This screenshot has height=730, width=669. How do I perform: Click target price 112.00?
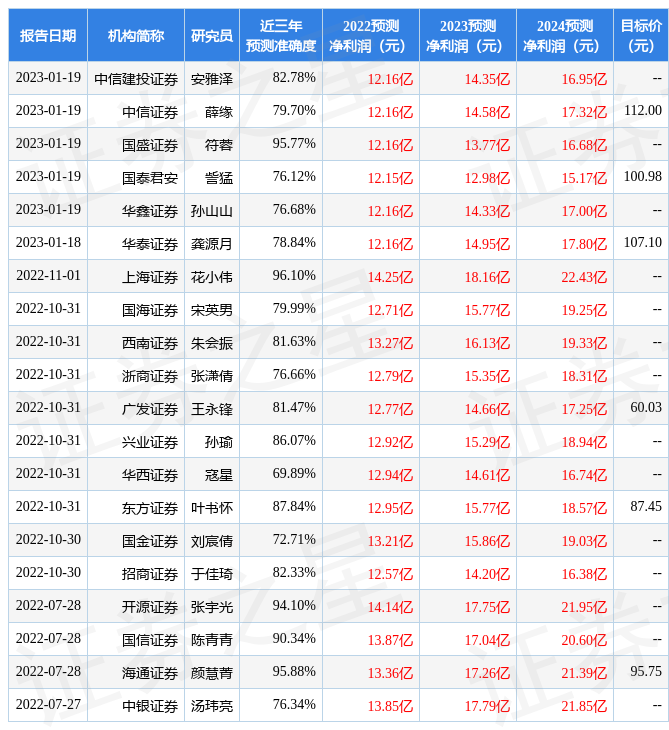[x=642, y=110]
